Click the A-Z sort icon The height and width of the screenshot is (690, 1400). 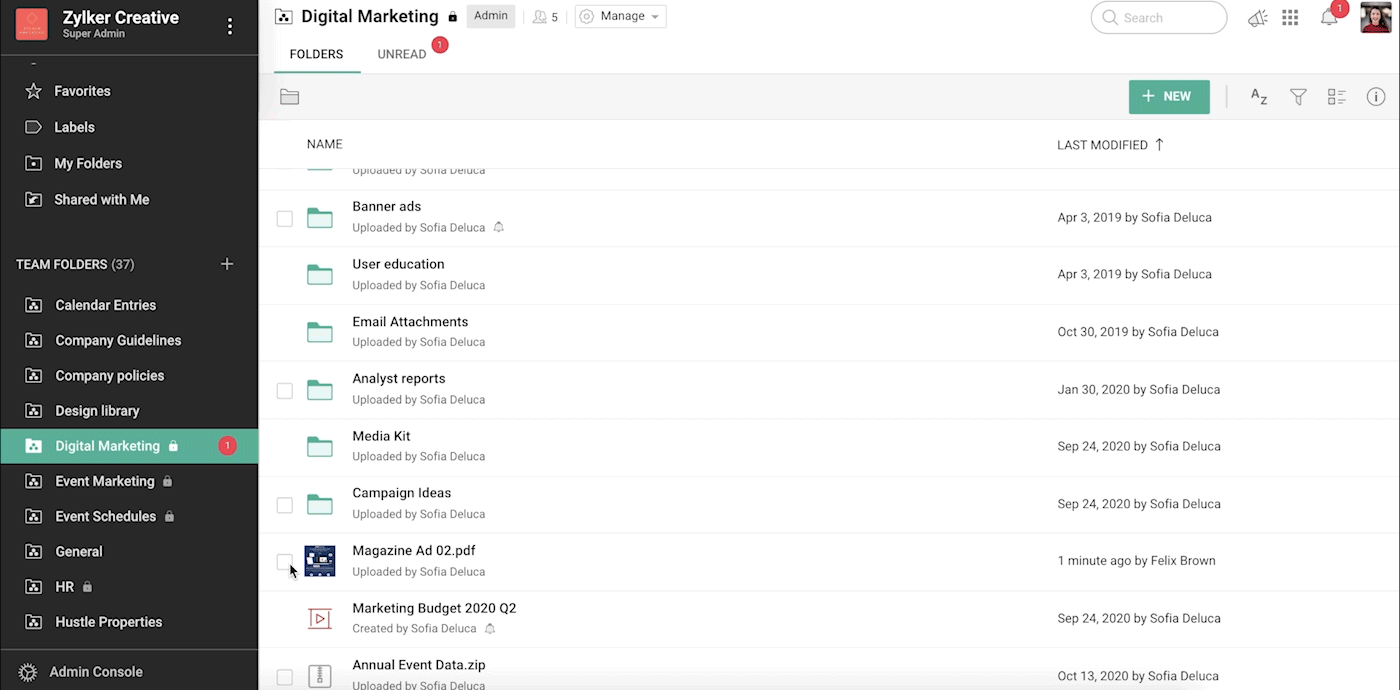(x=1259, y=97)
